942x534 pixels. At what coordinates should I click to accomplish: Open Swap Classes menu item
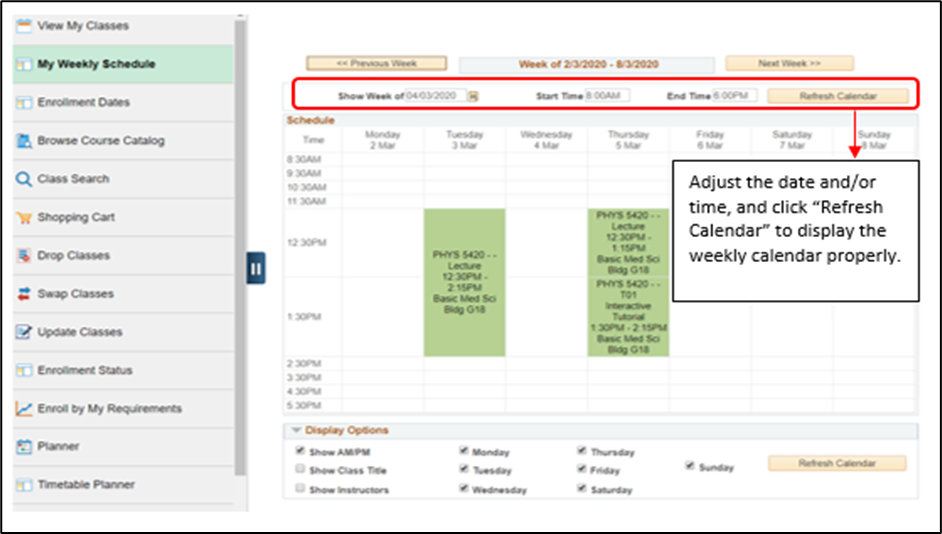tap(123, 294)
